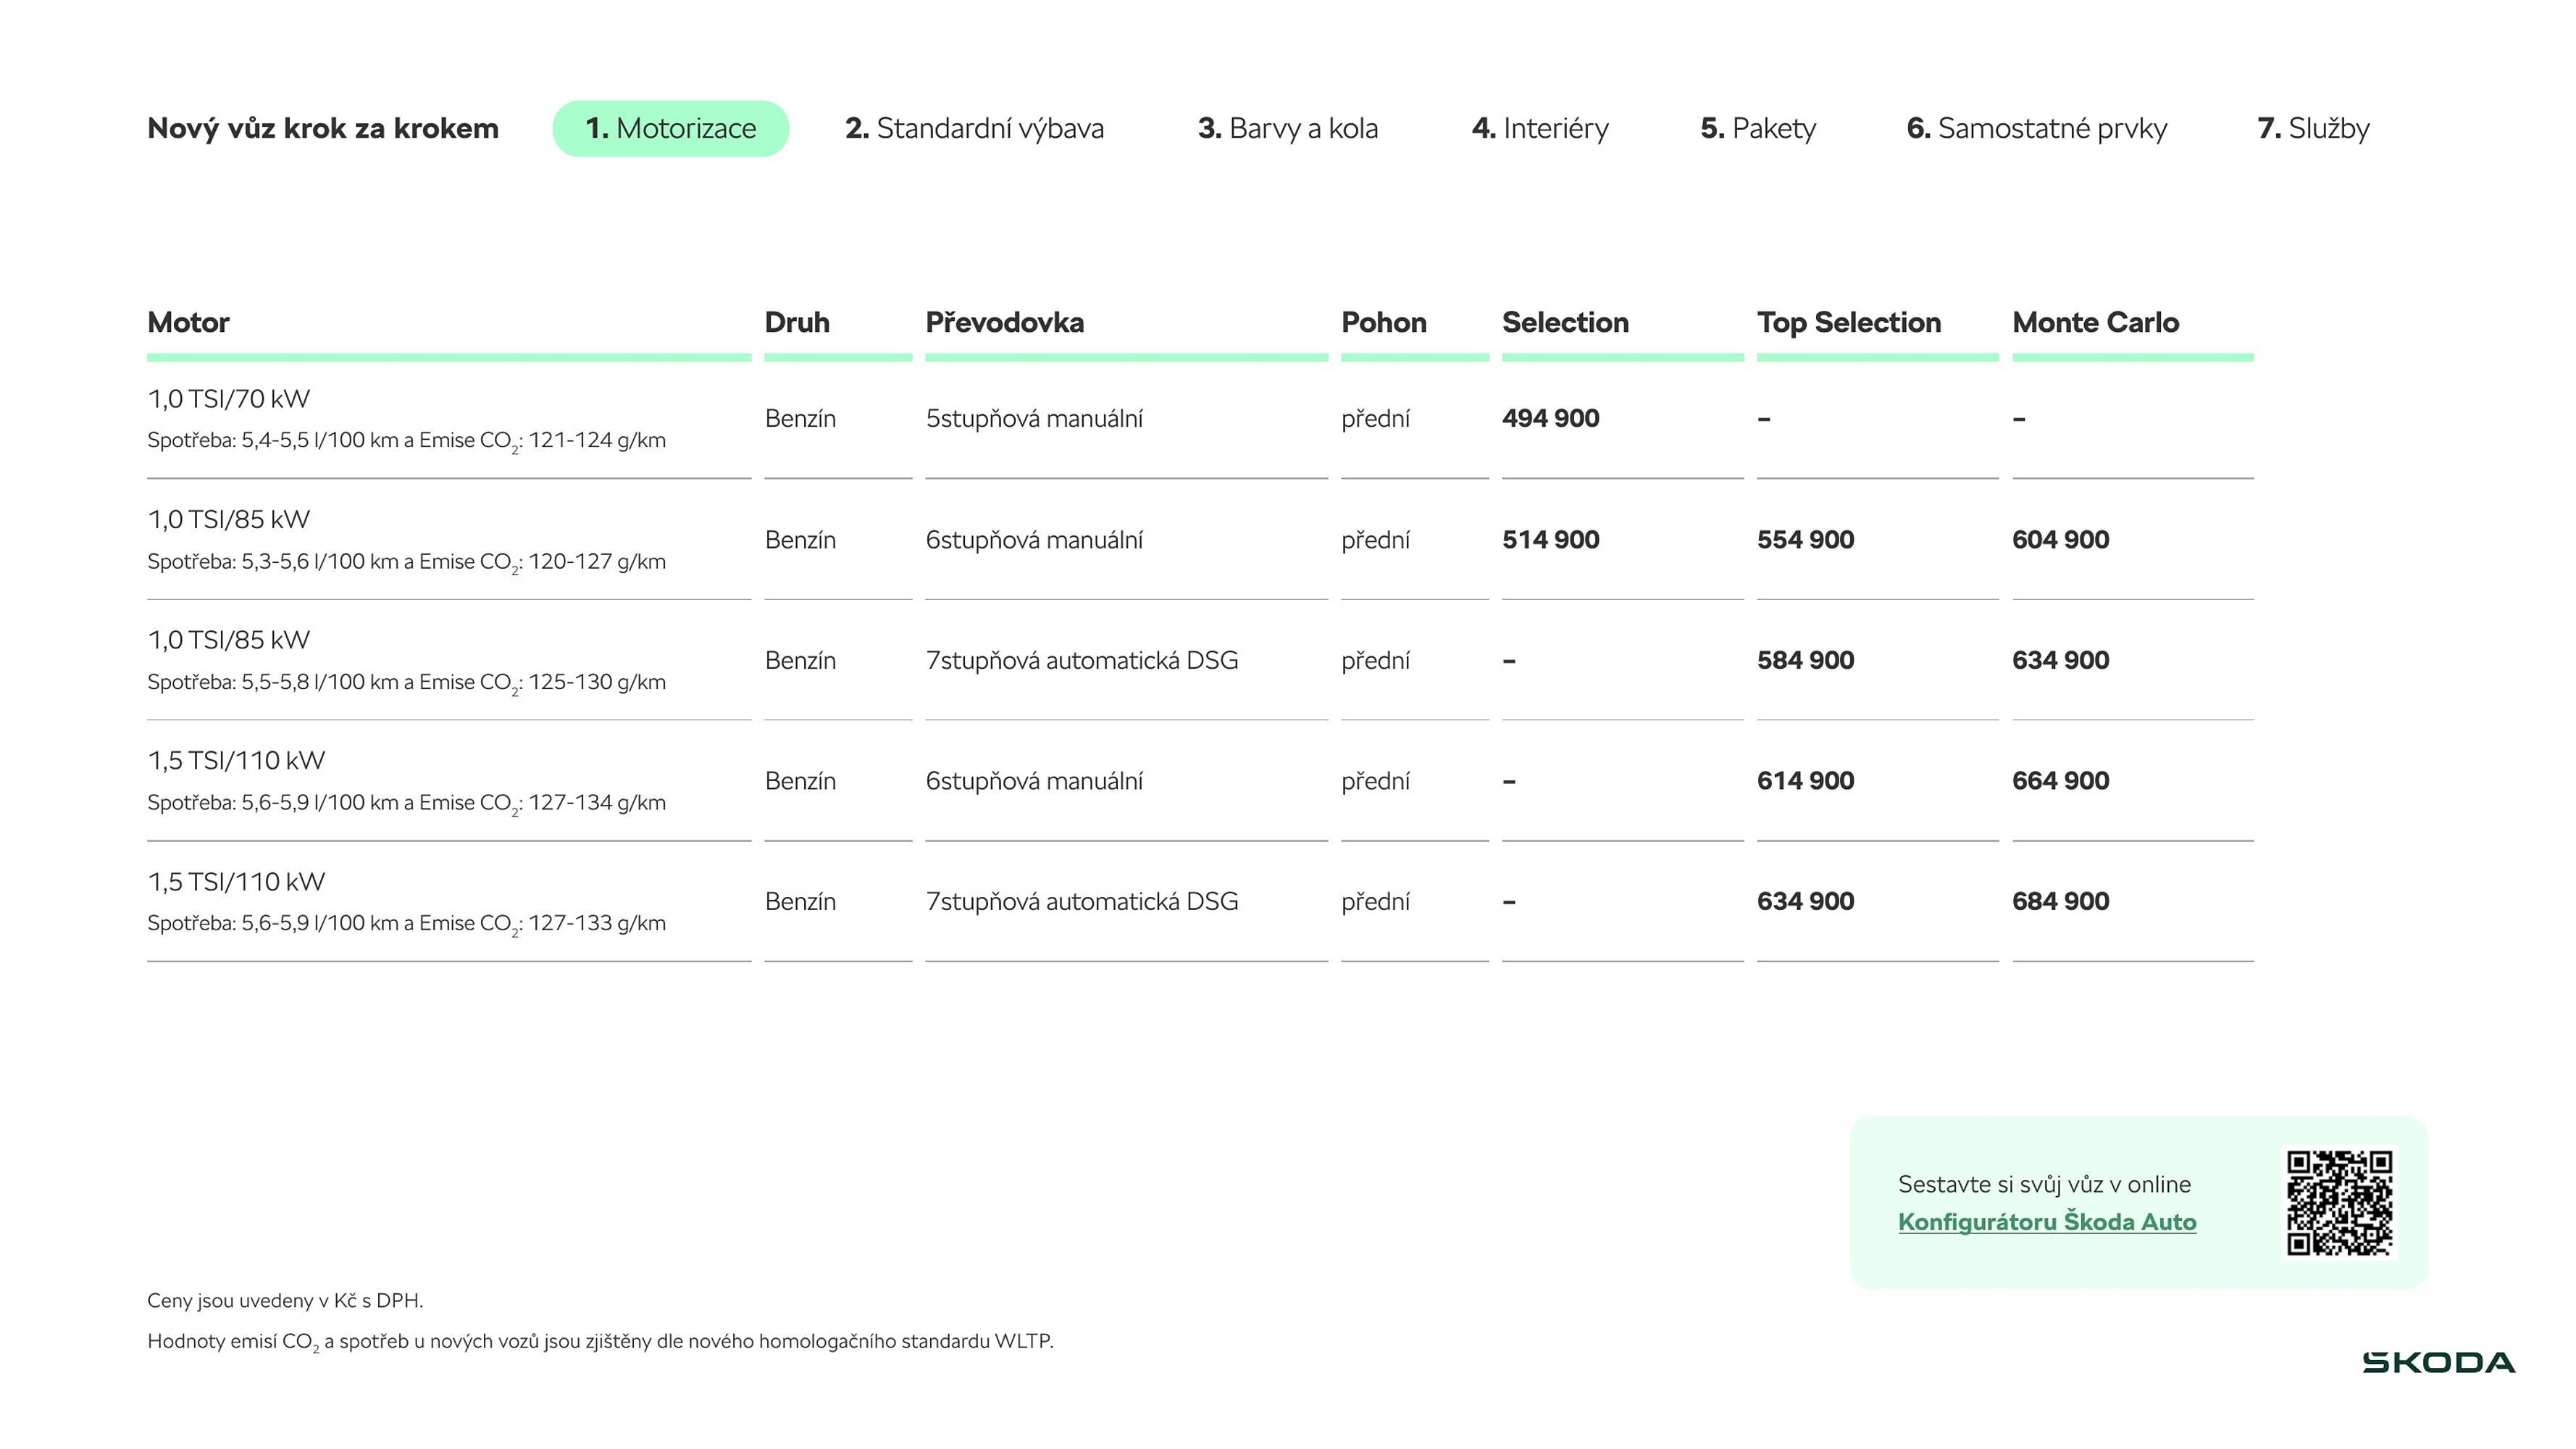Viewport: 2576px width, 1449px height.
Task: Open the 5. Pakety tab
Action: pyautogui.click(x=1758, y=128)
